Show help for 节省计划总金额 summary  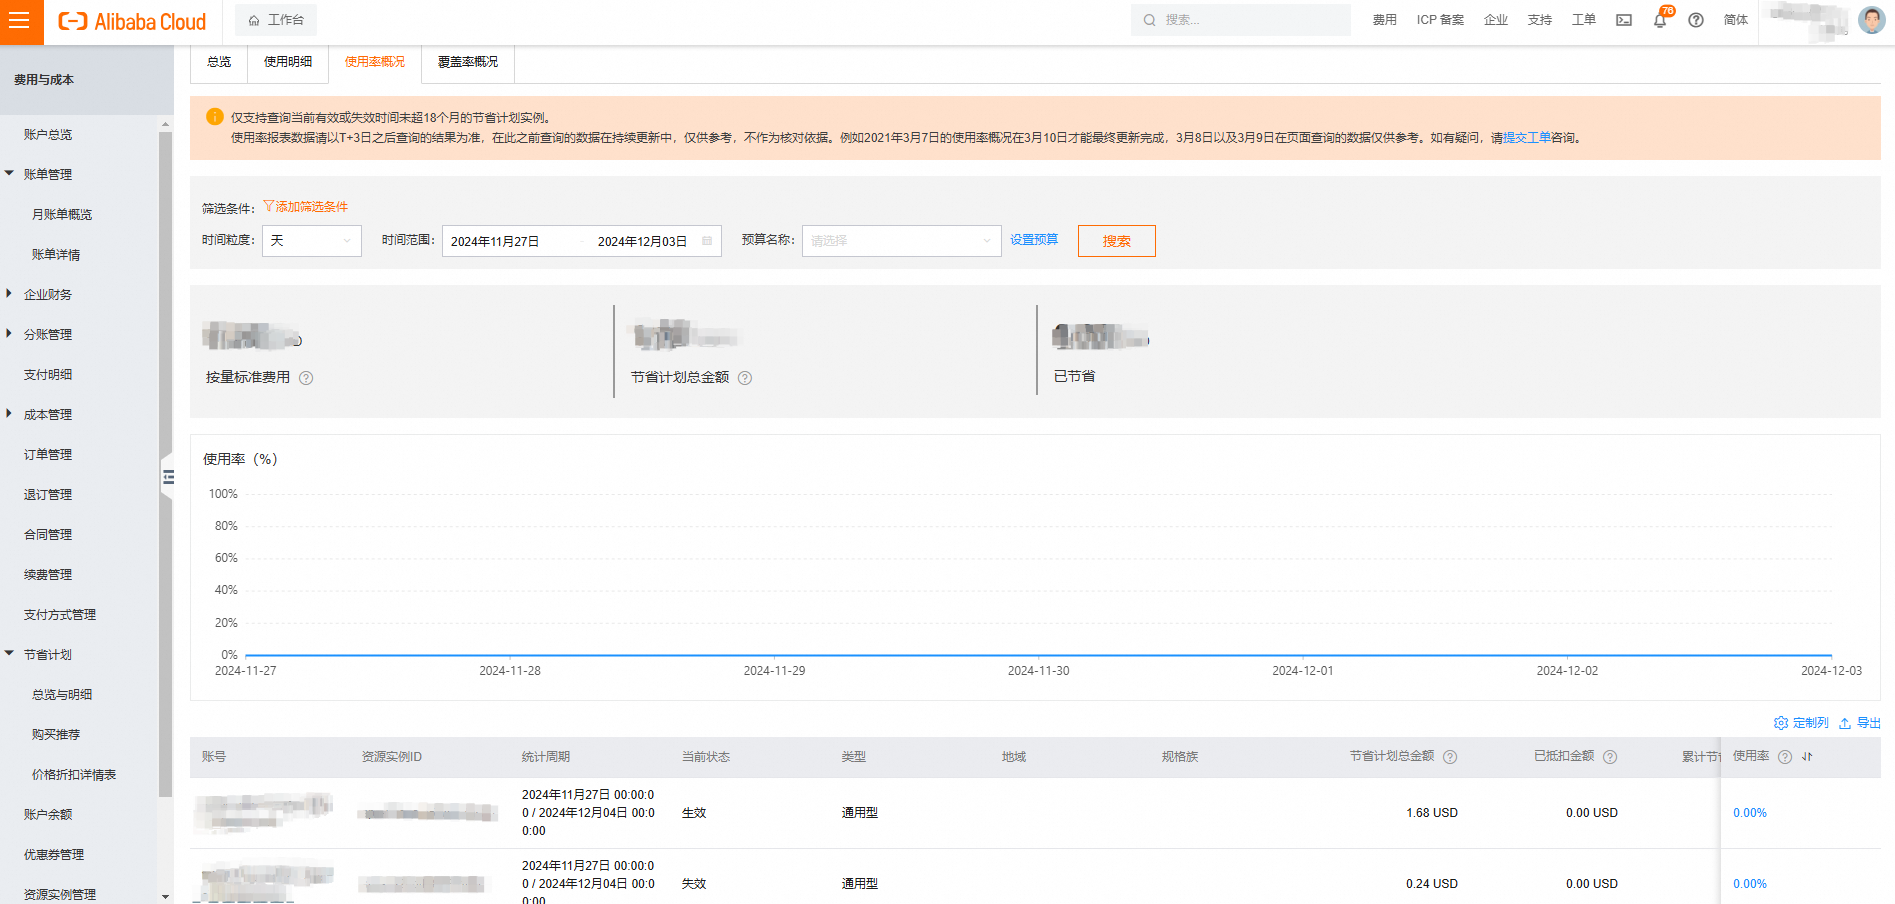(x=745, y=378)
